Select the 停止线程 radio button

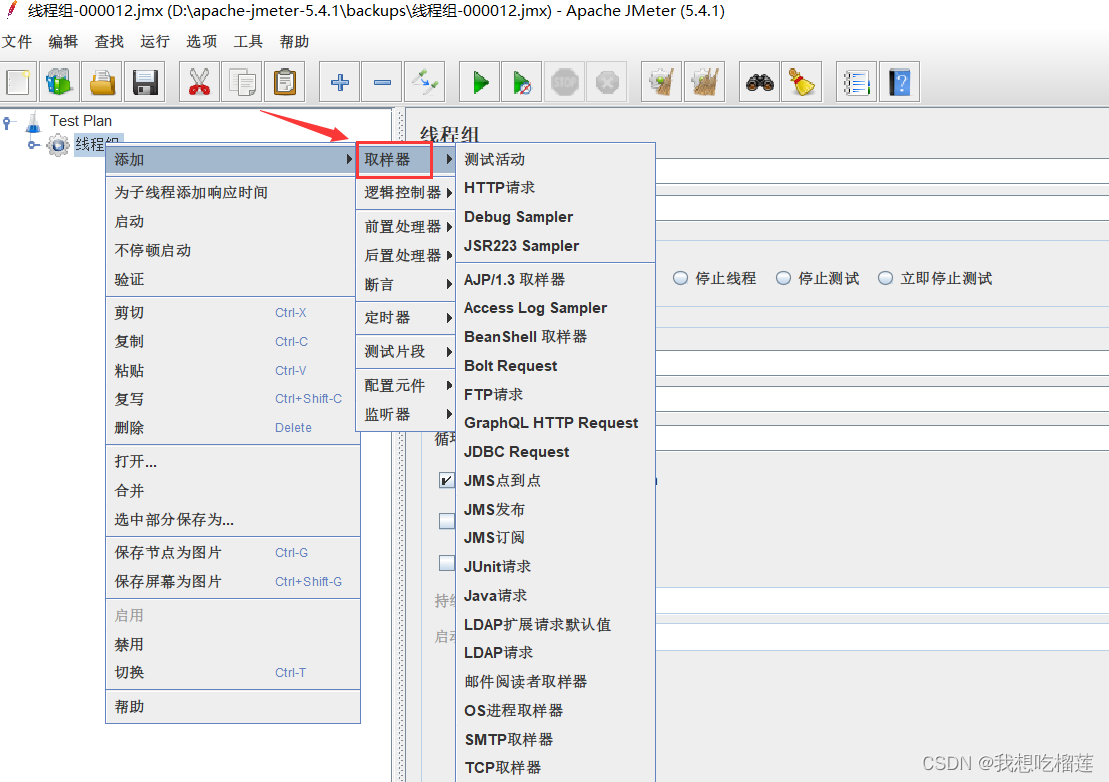coord(680,278)
